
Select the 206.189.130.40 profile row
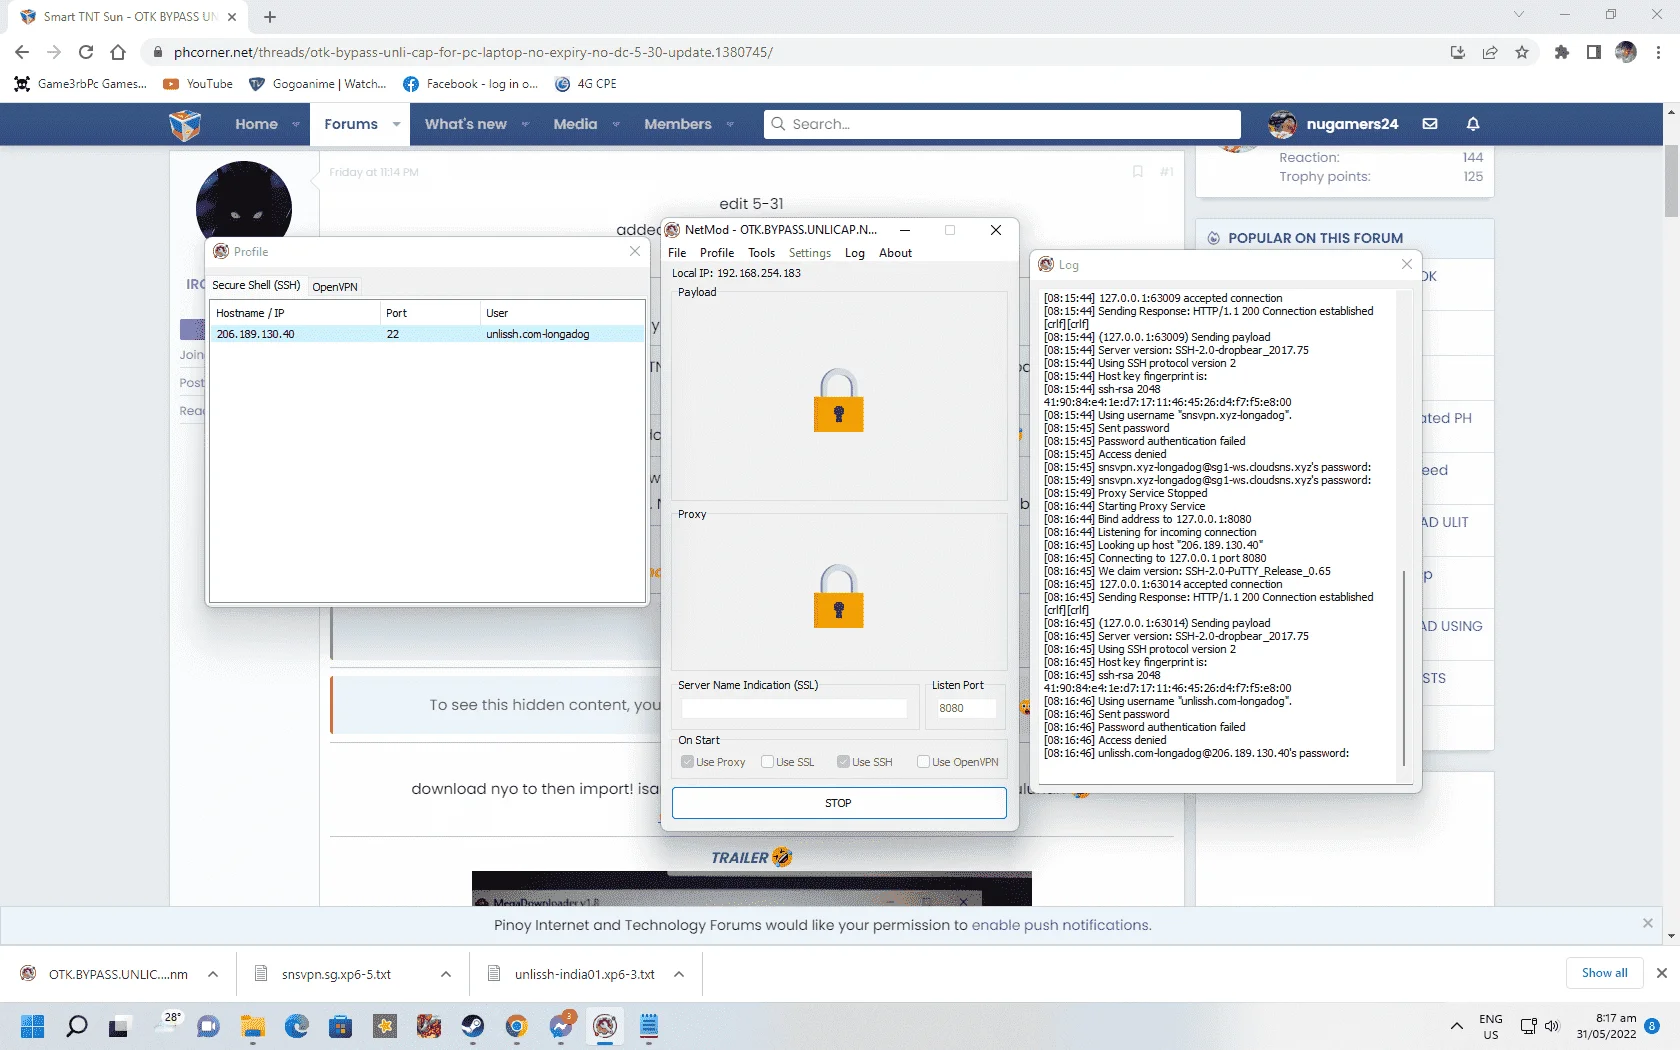click(x=427, y=334)
